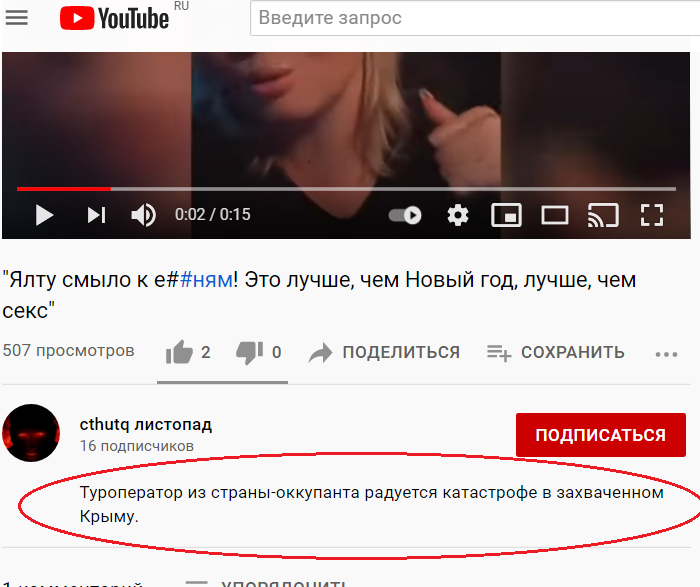Like the video with thumbs up
Viewport: 700px width, 587px height.
coord(179,352)
